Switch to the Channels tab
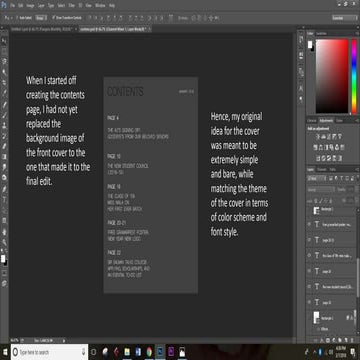The image size is (360, 360). pyautogui.click(x=323, y=170)
